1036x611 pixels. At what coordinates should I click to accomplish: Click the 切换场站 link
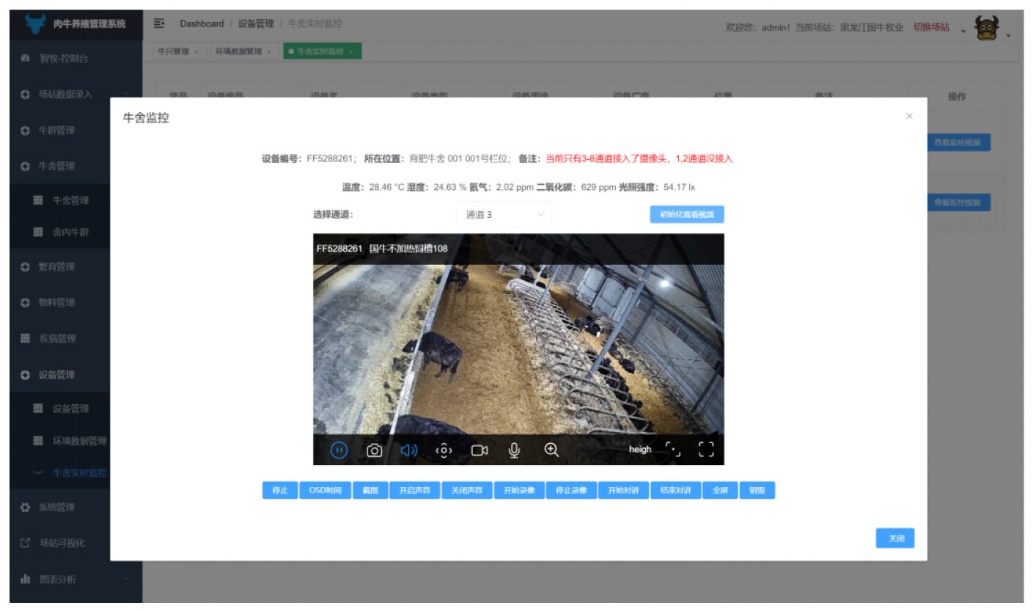pos(931,27)
